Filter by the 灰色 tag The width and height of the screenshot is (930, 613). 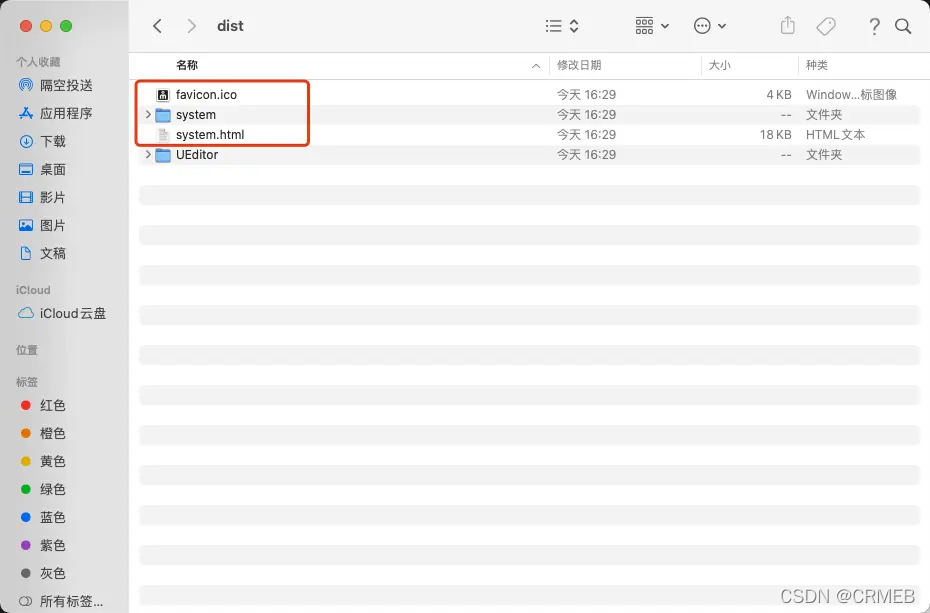coord(43,573)
